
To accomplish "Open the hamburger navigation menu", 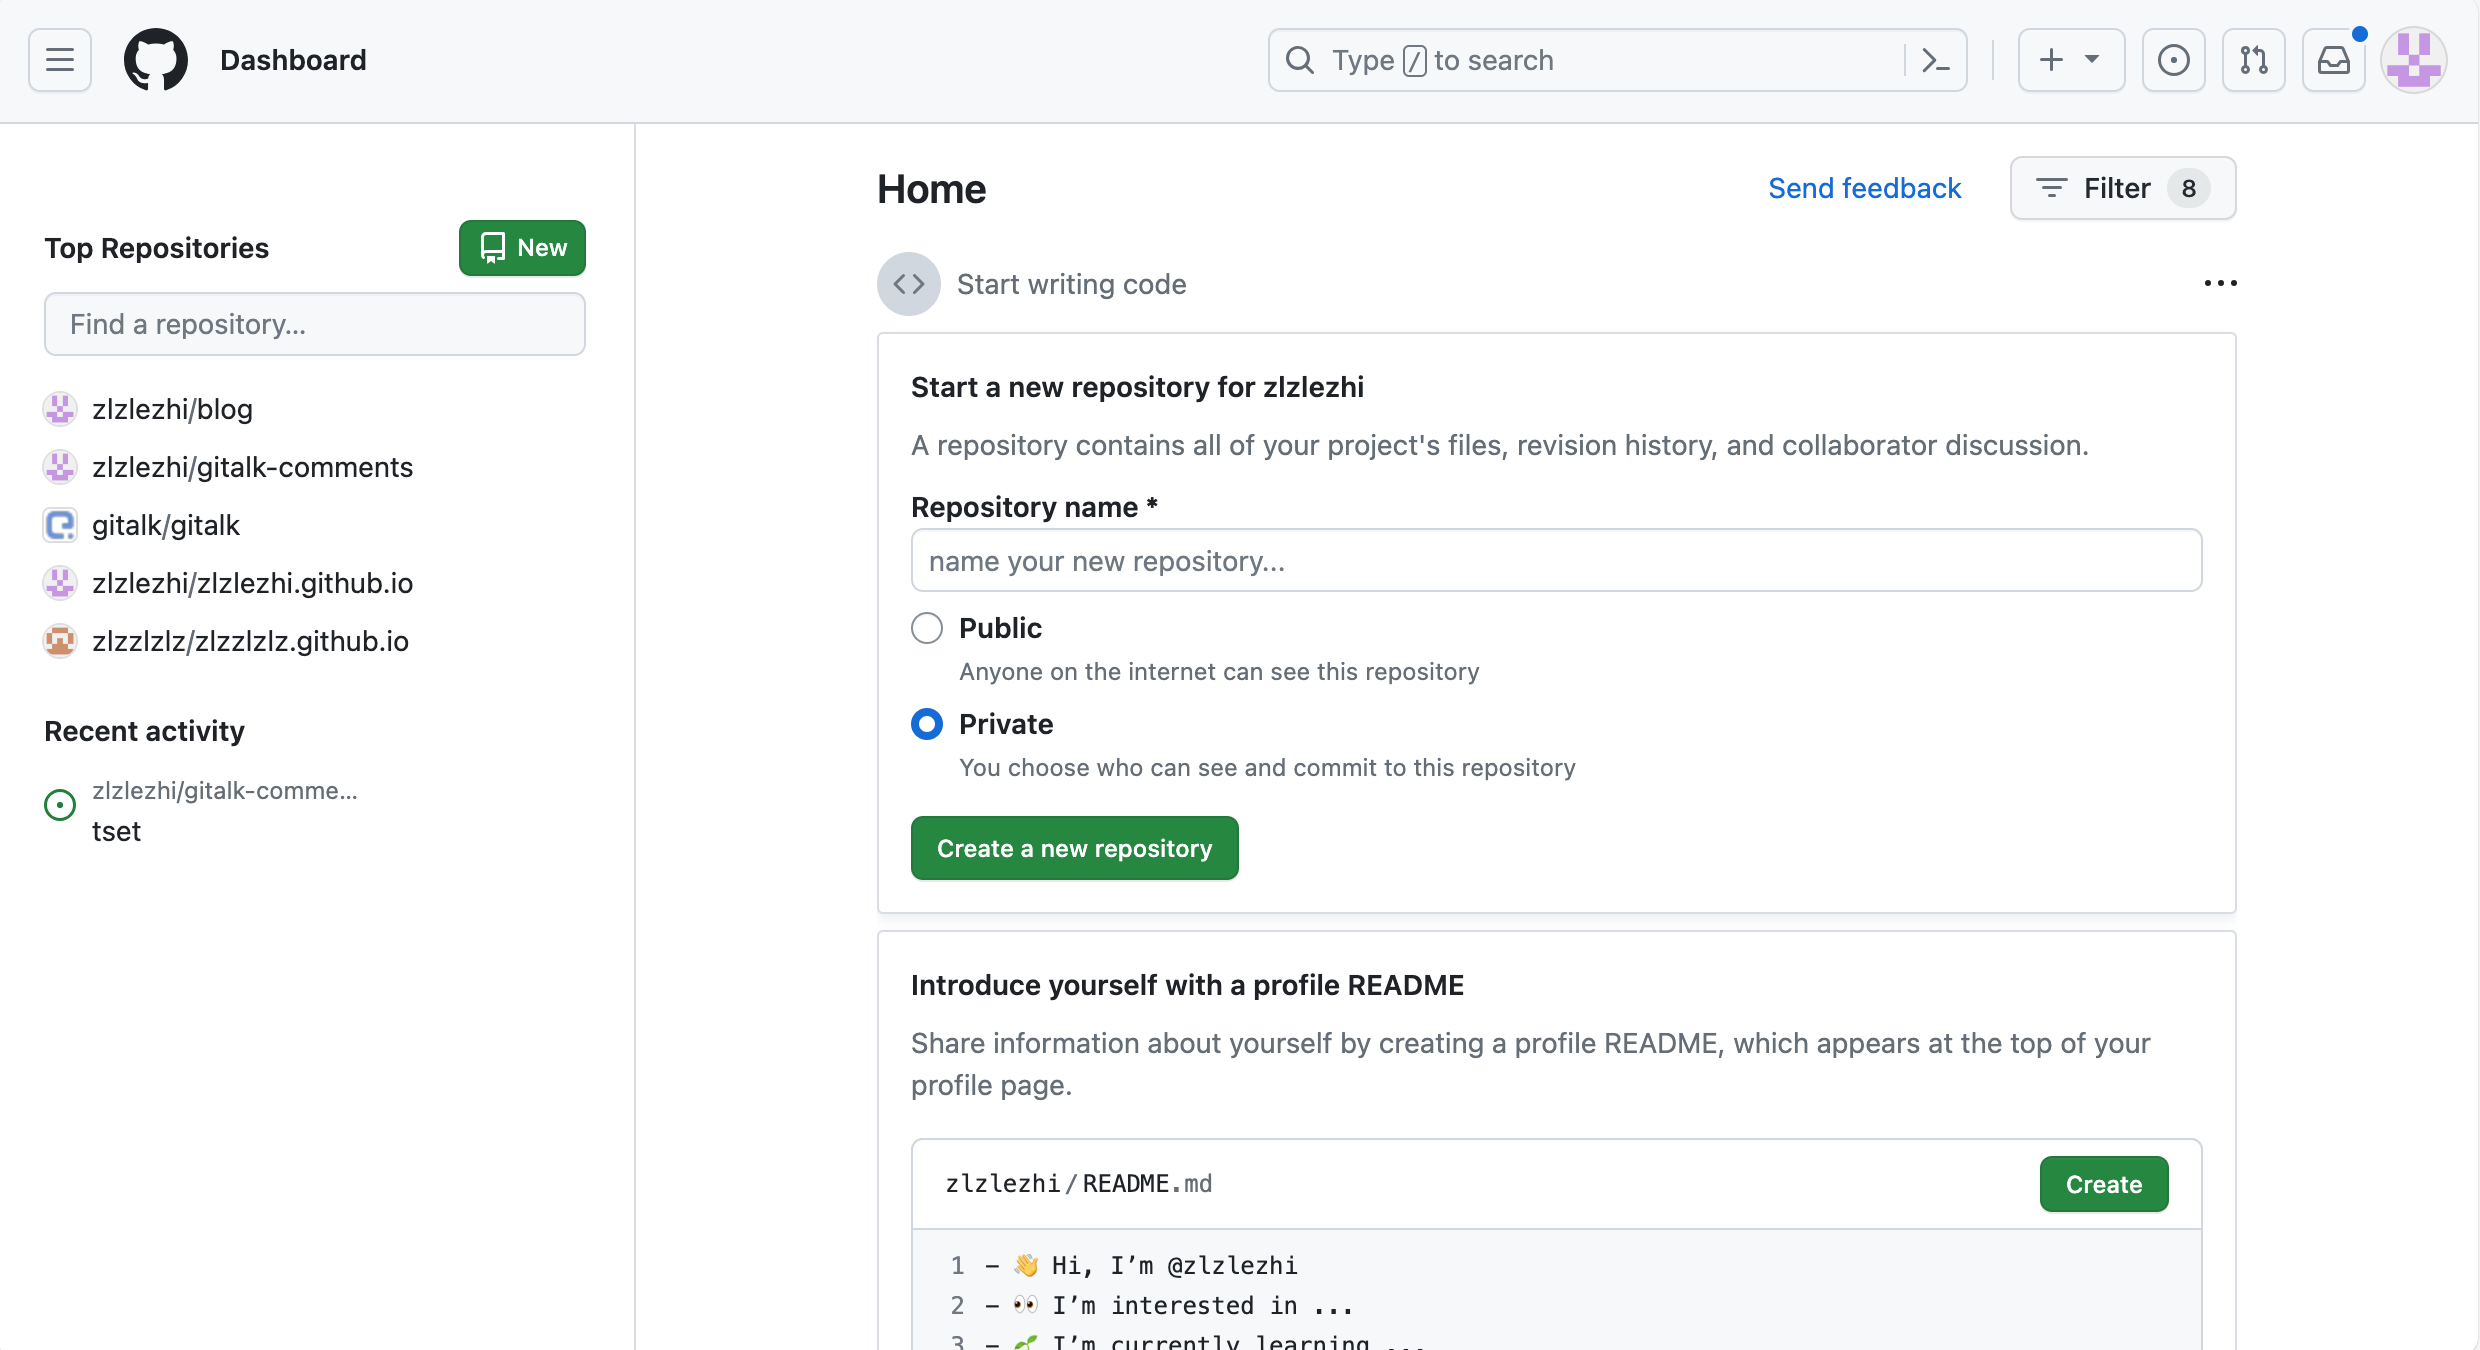I will [60, 60].
